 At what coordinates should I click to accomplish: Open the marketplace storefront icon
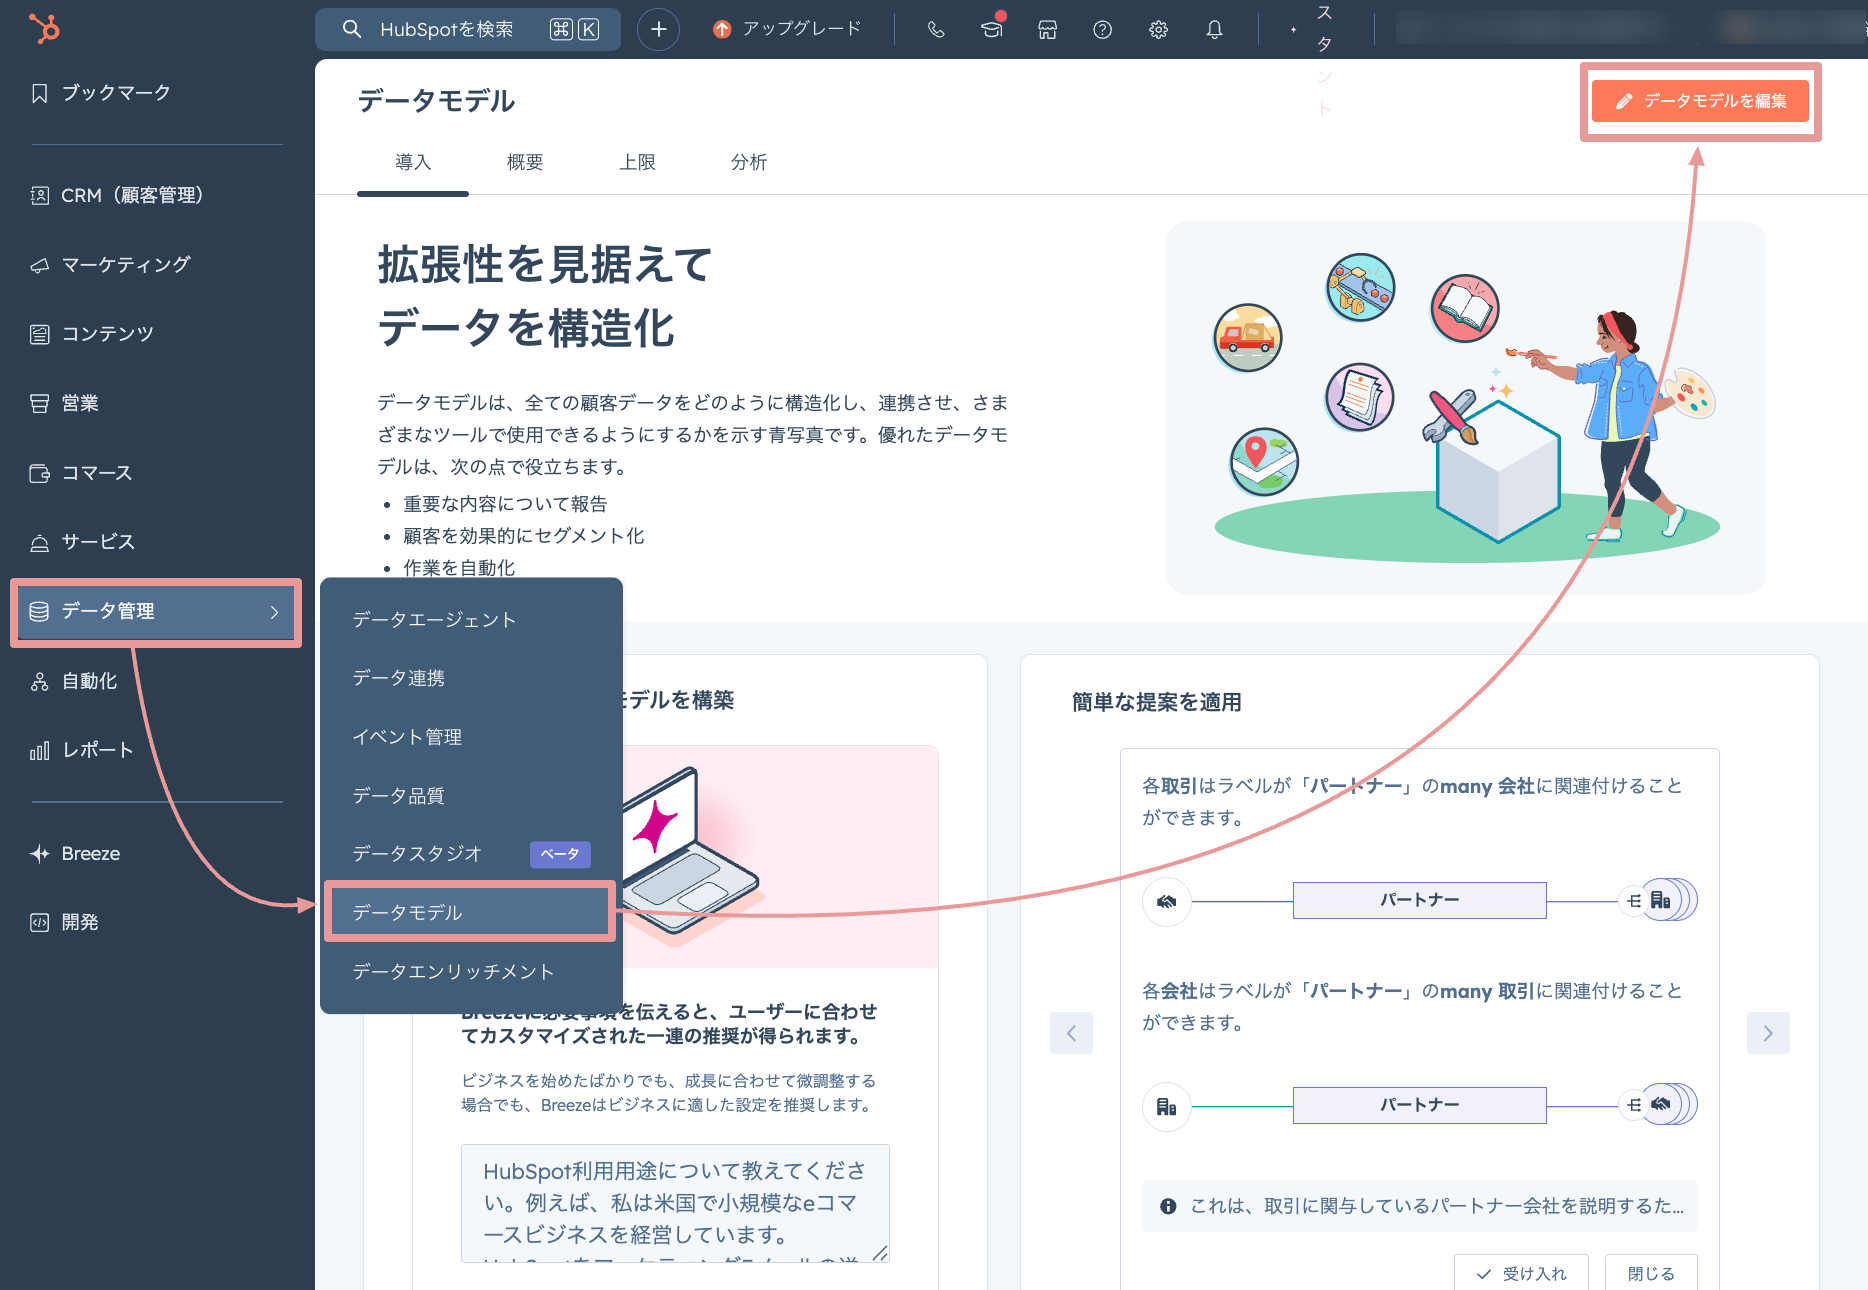click(x=1047, y=30)
